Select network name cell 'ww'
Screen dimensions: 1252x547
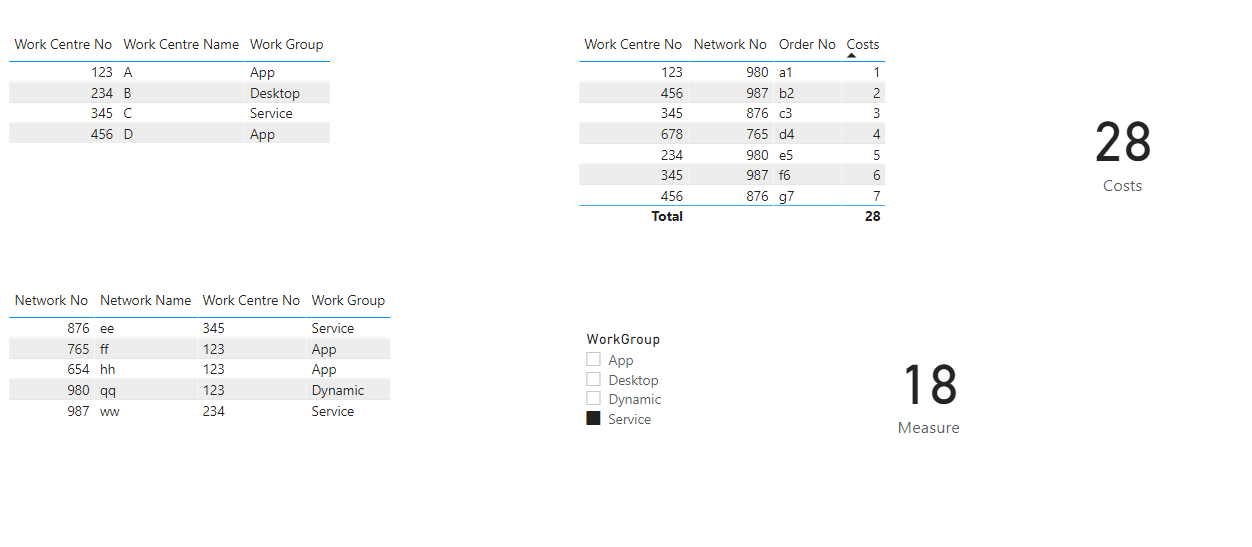click(x=110, y=411)
